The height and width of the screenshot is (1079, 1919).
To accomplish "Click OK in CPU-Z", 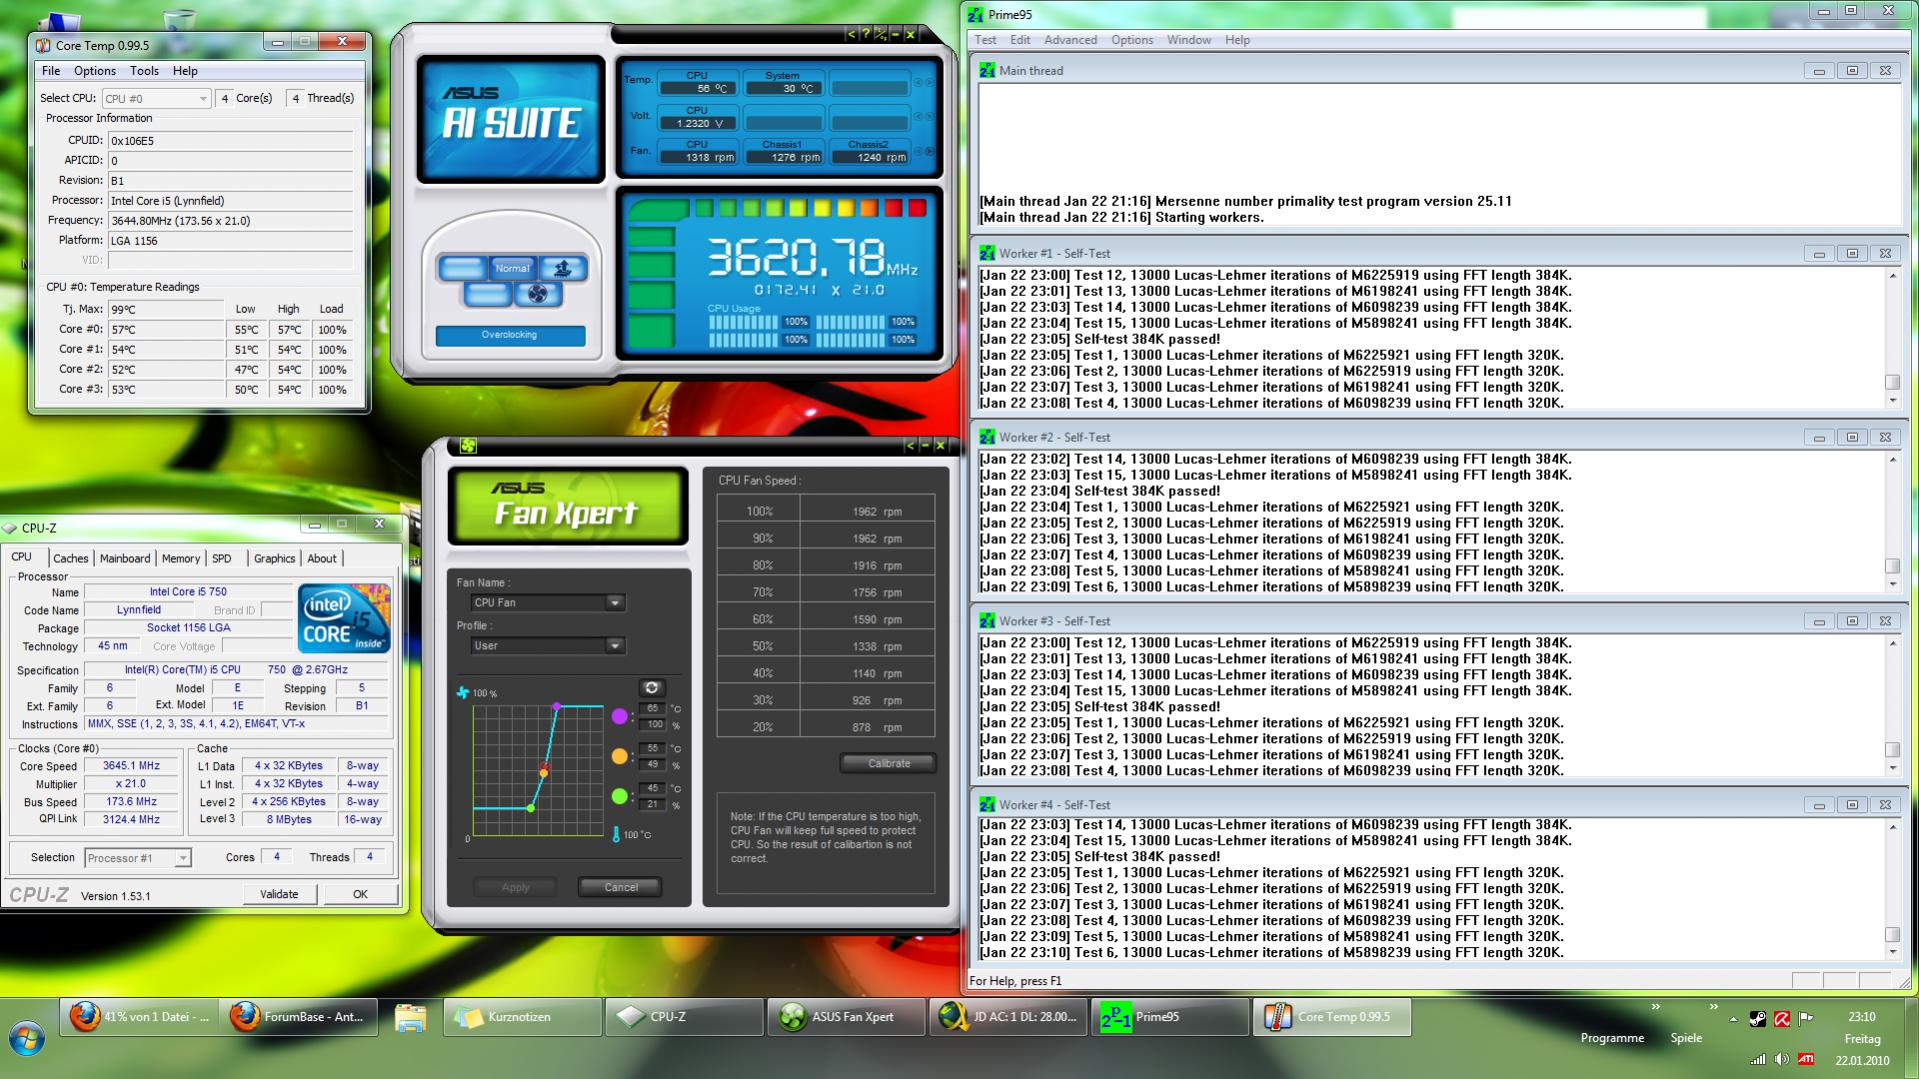I will click(x=360, y=895).
